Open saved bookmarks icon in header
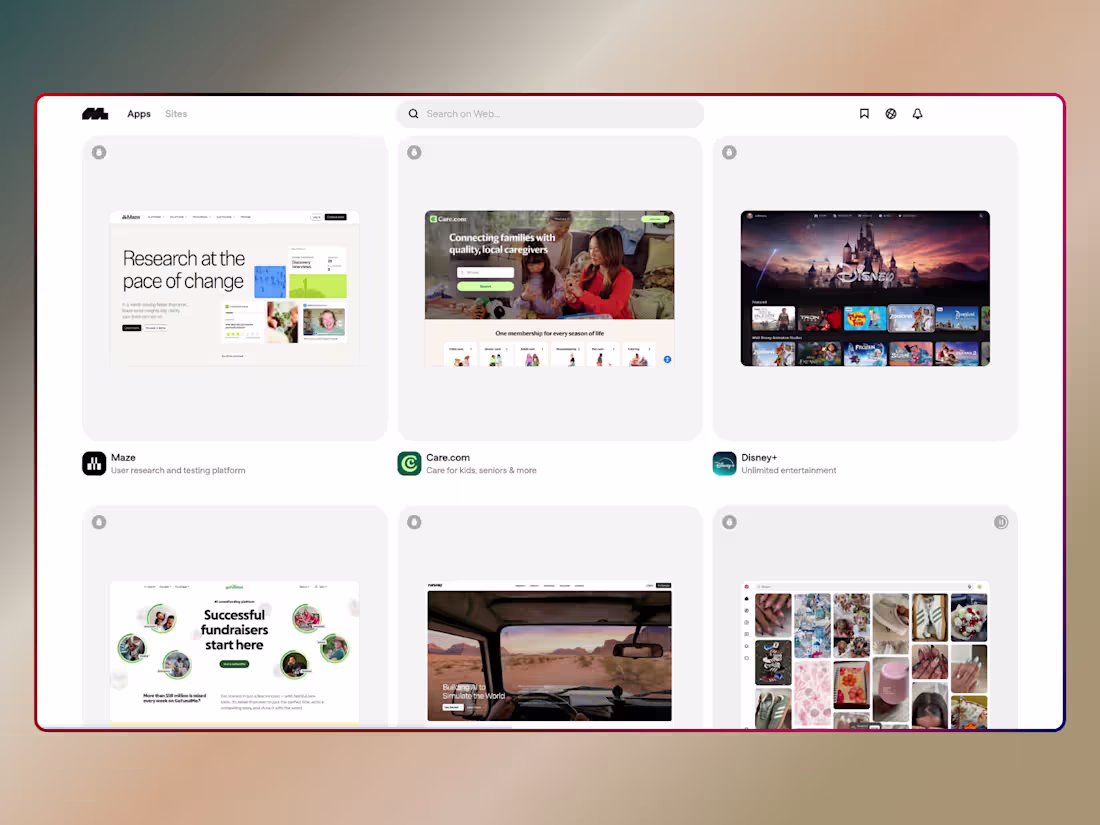1100x825 pixels. tap(864, 114)
